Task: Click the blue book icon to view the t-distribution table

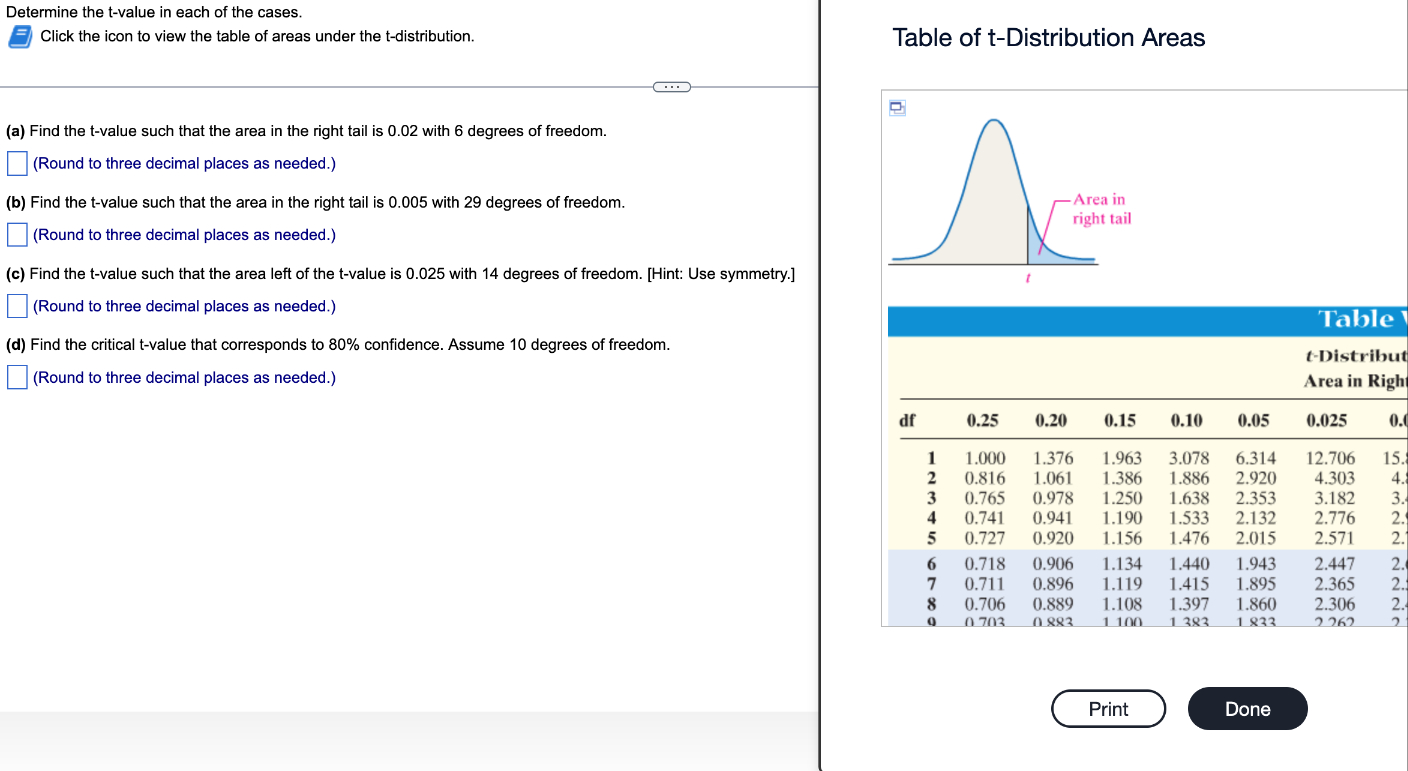Action: pos(18,37)
